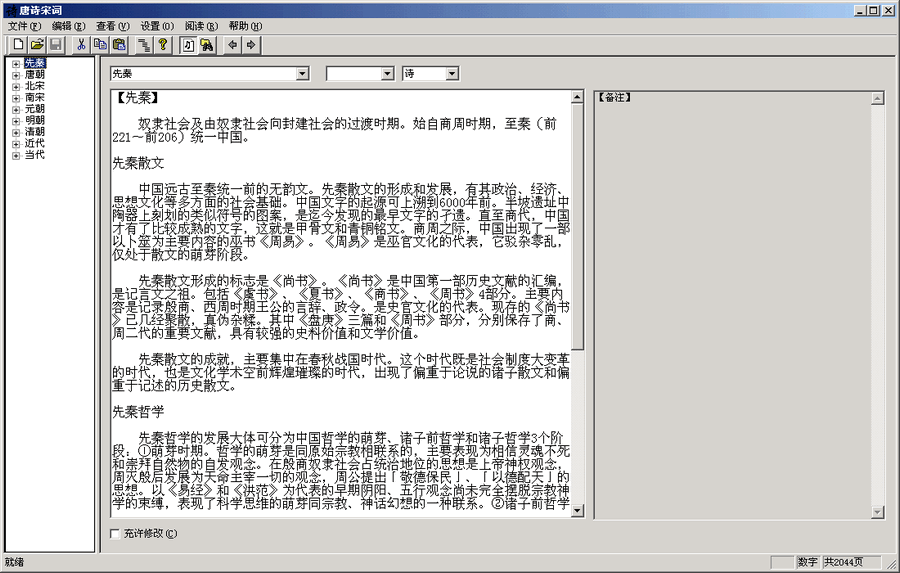Open help via the question mark icon
This screenshot has height=573, width=900.
click(x=163, y=45)
